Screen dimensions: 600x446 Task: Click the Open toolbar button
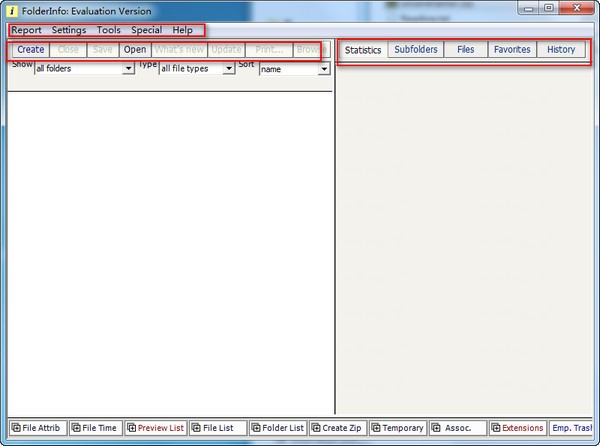pos(135,50)
